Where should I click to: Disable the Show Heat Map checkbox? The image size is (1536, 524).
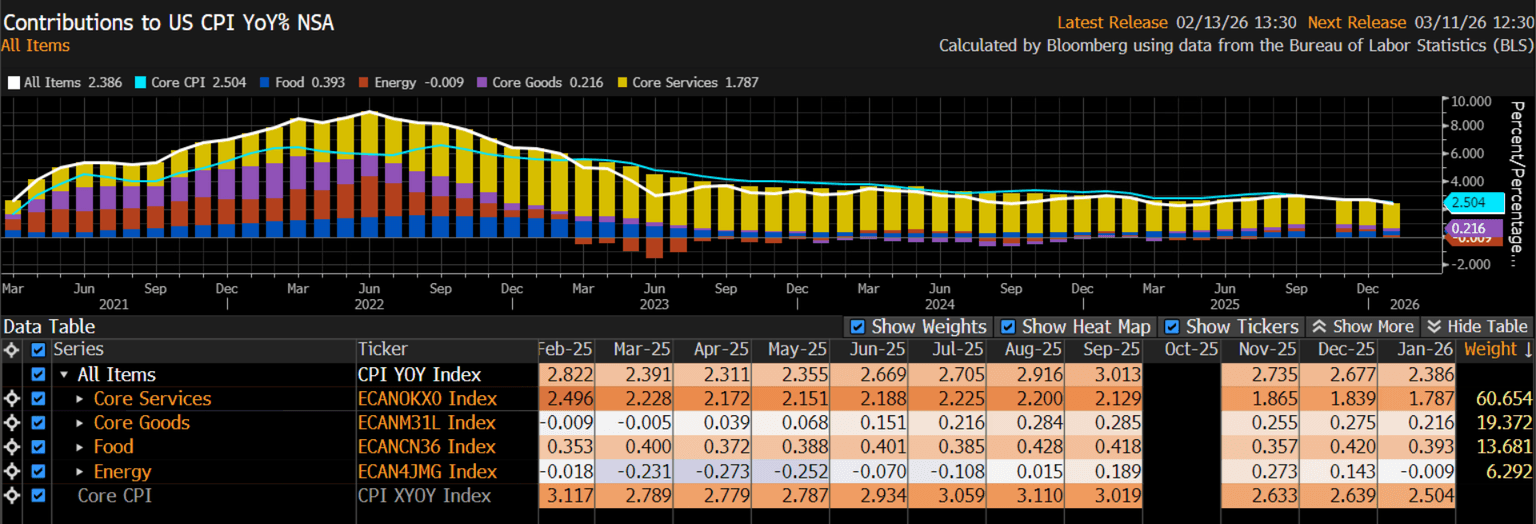click(x=1008, y=327)
